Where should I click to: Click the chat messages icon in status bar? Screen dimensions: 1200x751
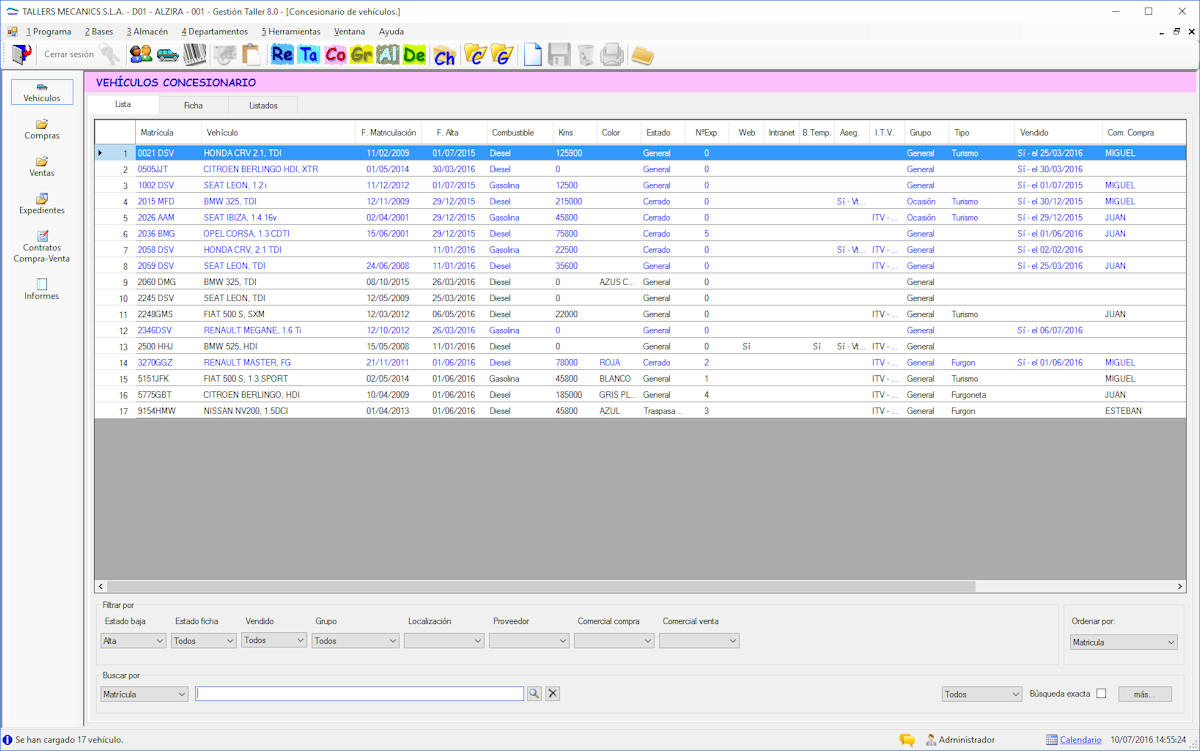point(907,740)
